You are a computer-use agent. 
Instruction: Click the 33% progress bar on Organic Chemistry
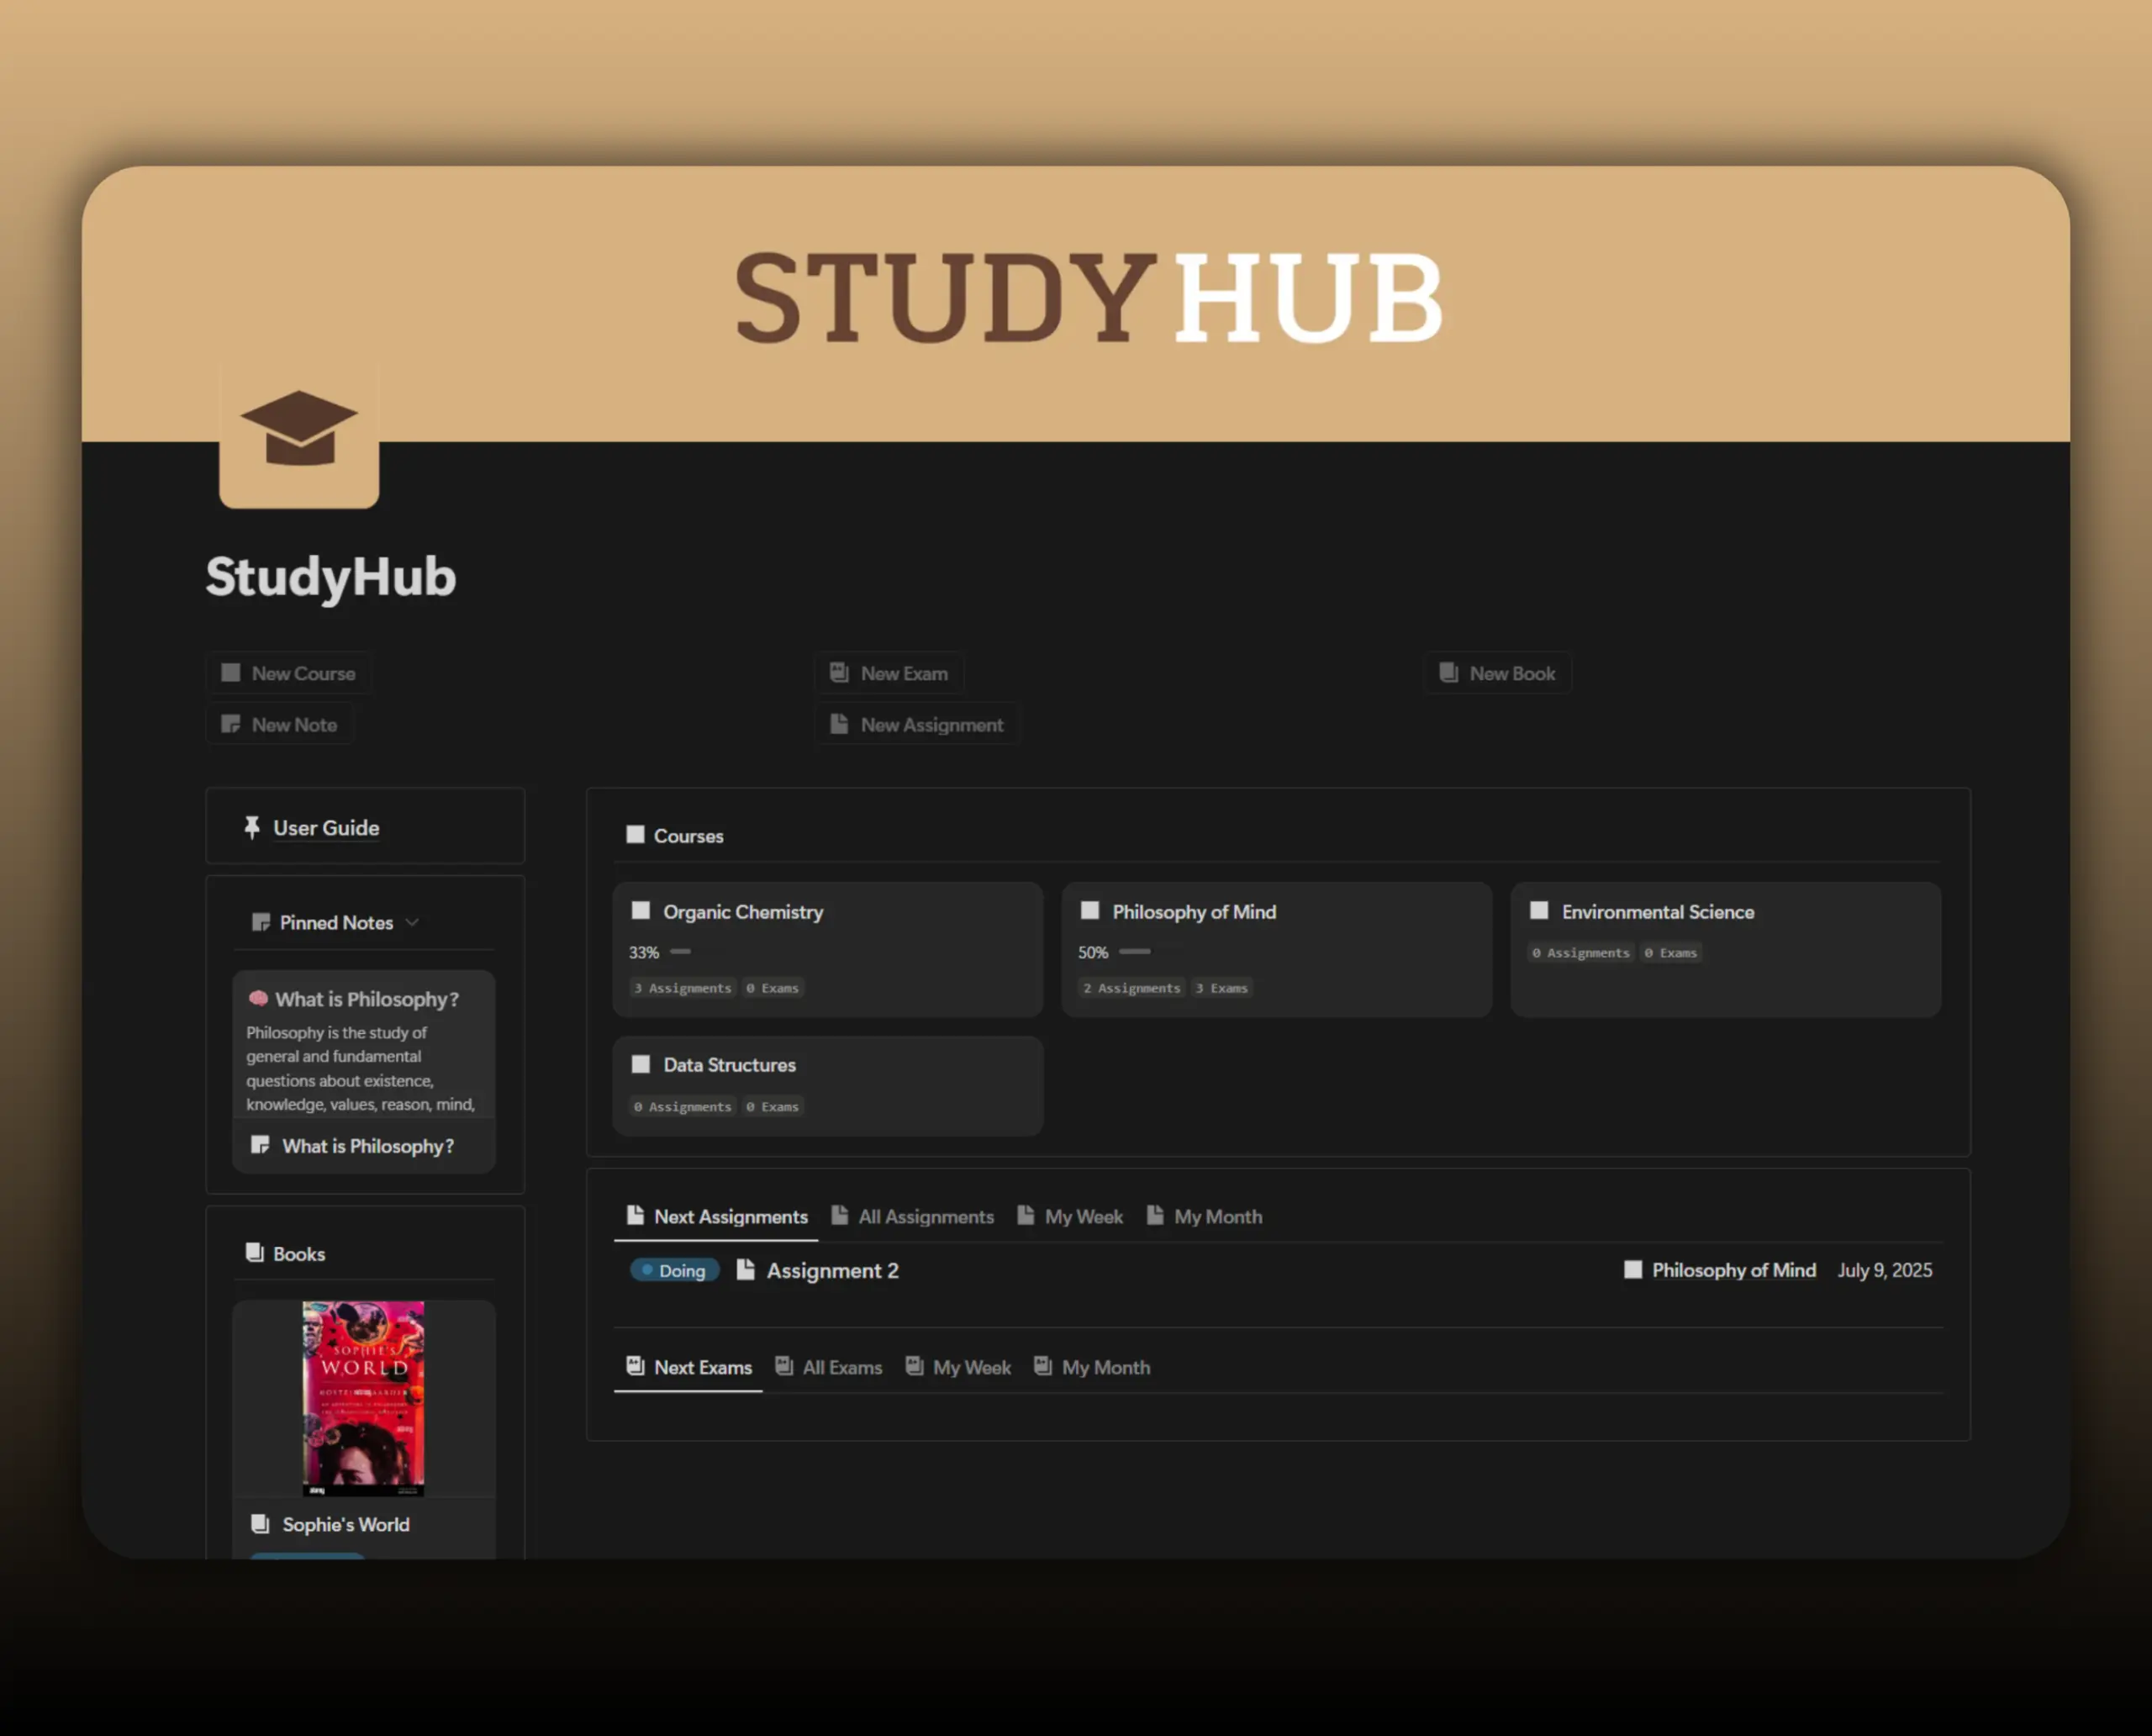click(x=681, y=952)
